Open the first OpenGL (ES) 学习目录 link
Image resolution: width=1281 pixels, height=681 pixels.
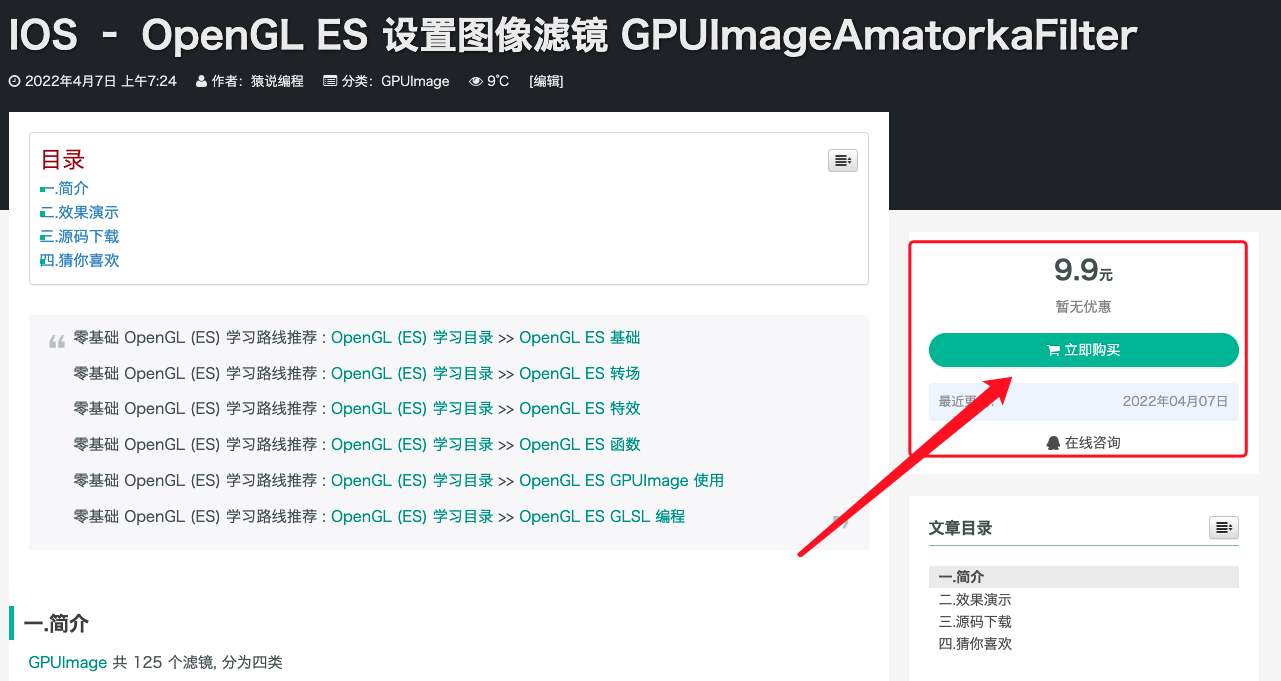(412, 337)
